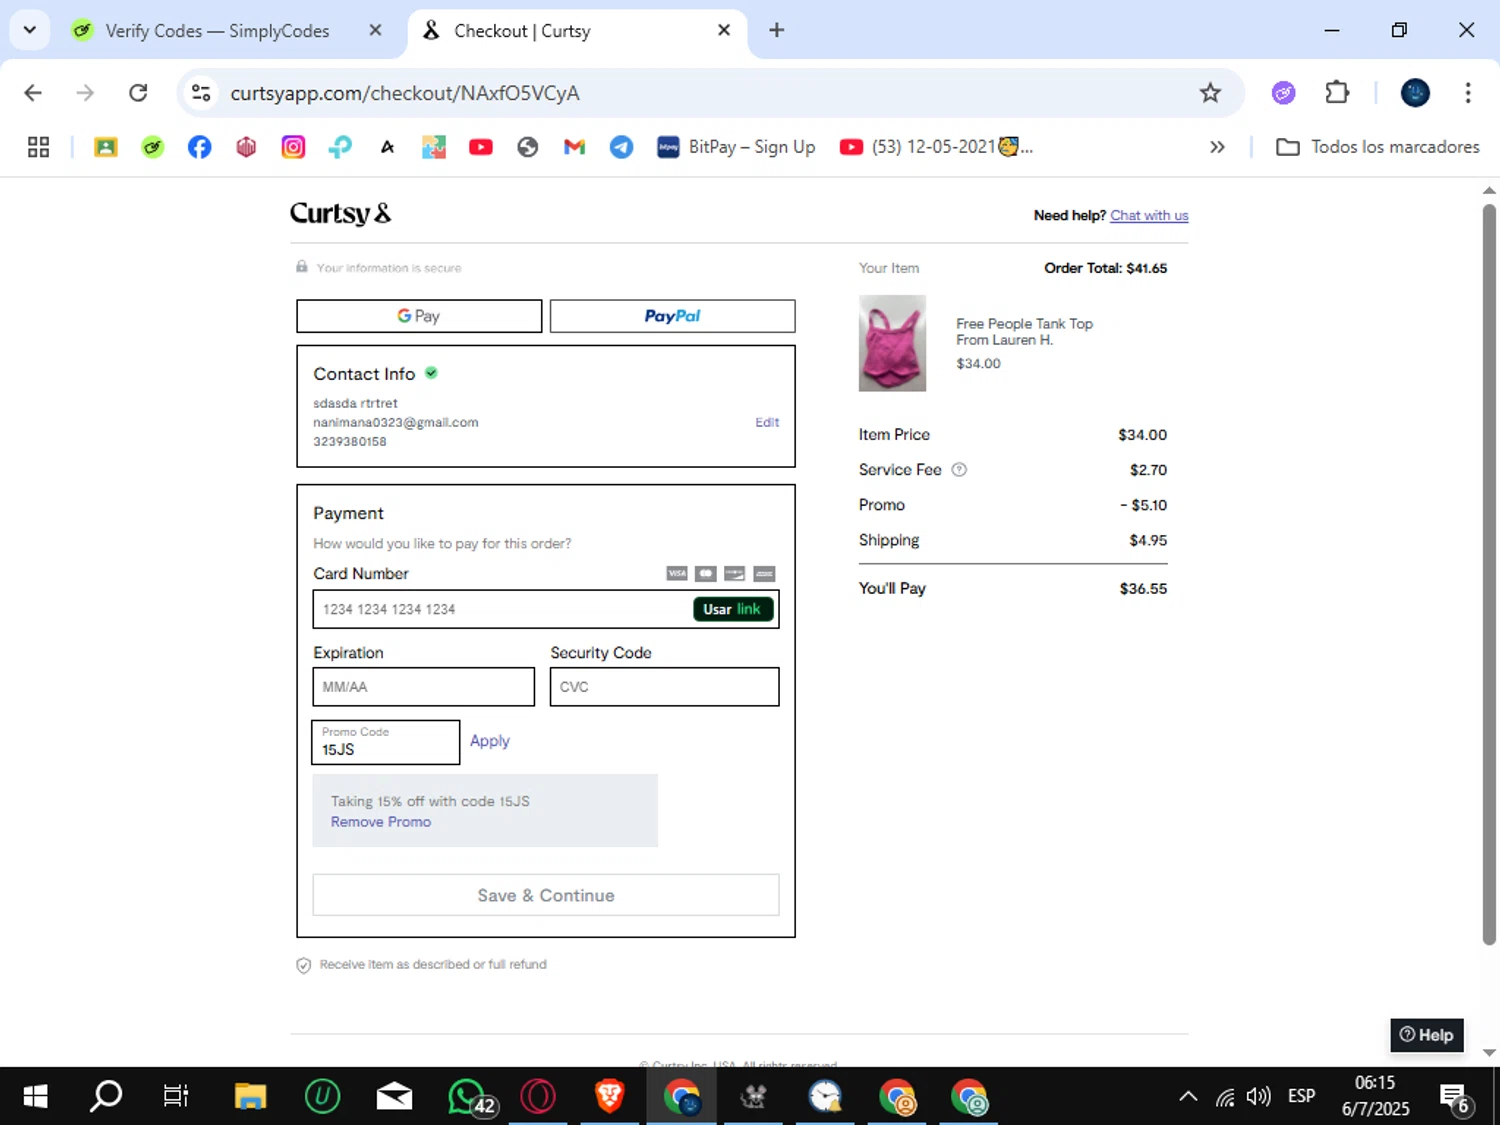Open the Chrome extensions puzzle icon
The image size is (1500, 1125).
1337,93
